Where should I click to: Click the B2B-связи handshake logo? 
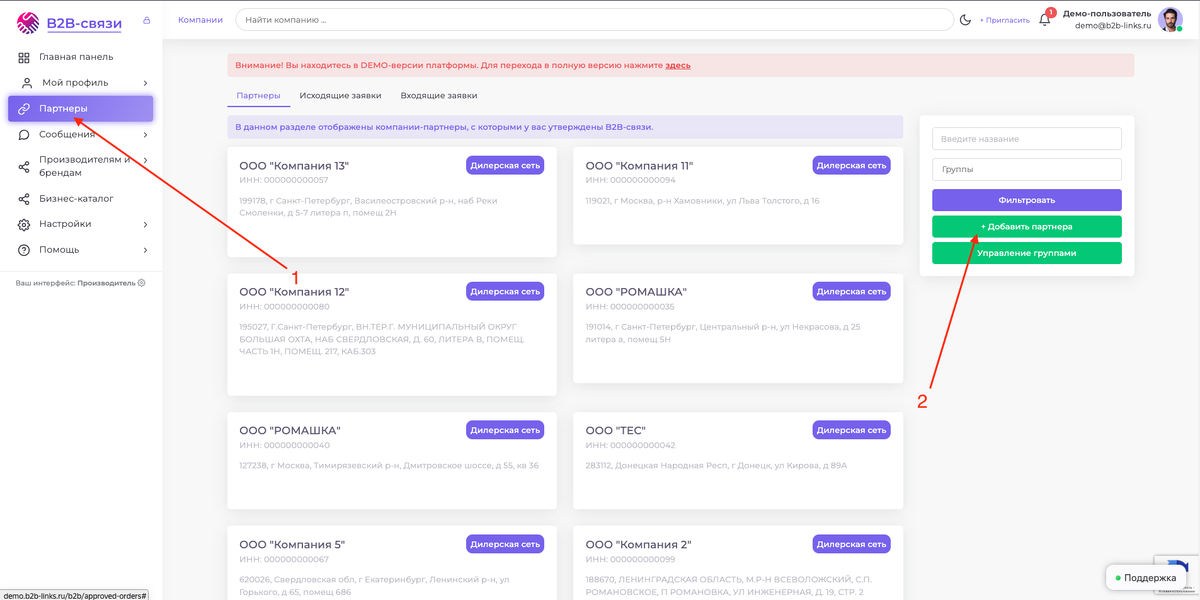[28, 22]
